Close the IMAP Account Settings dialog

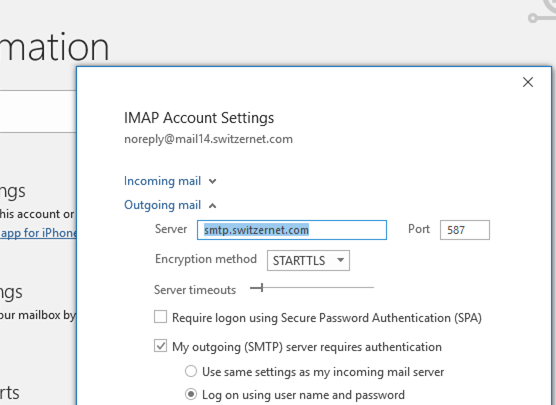[528, 82]
